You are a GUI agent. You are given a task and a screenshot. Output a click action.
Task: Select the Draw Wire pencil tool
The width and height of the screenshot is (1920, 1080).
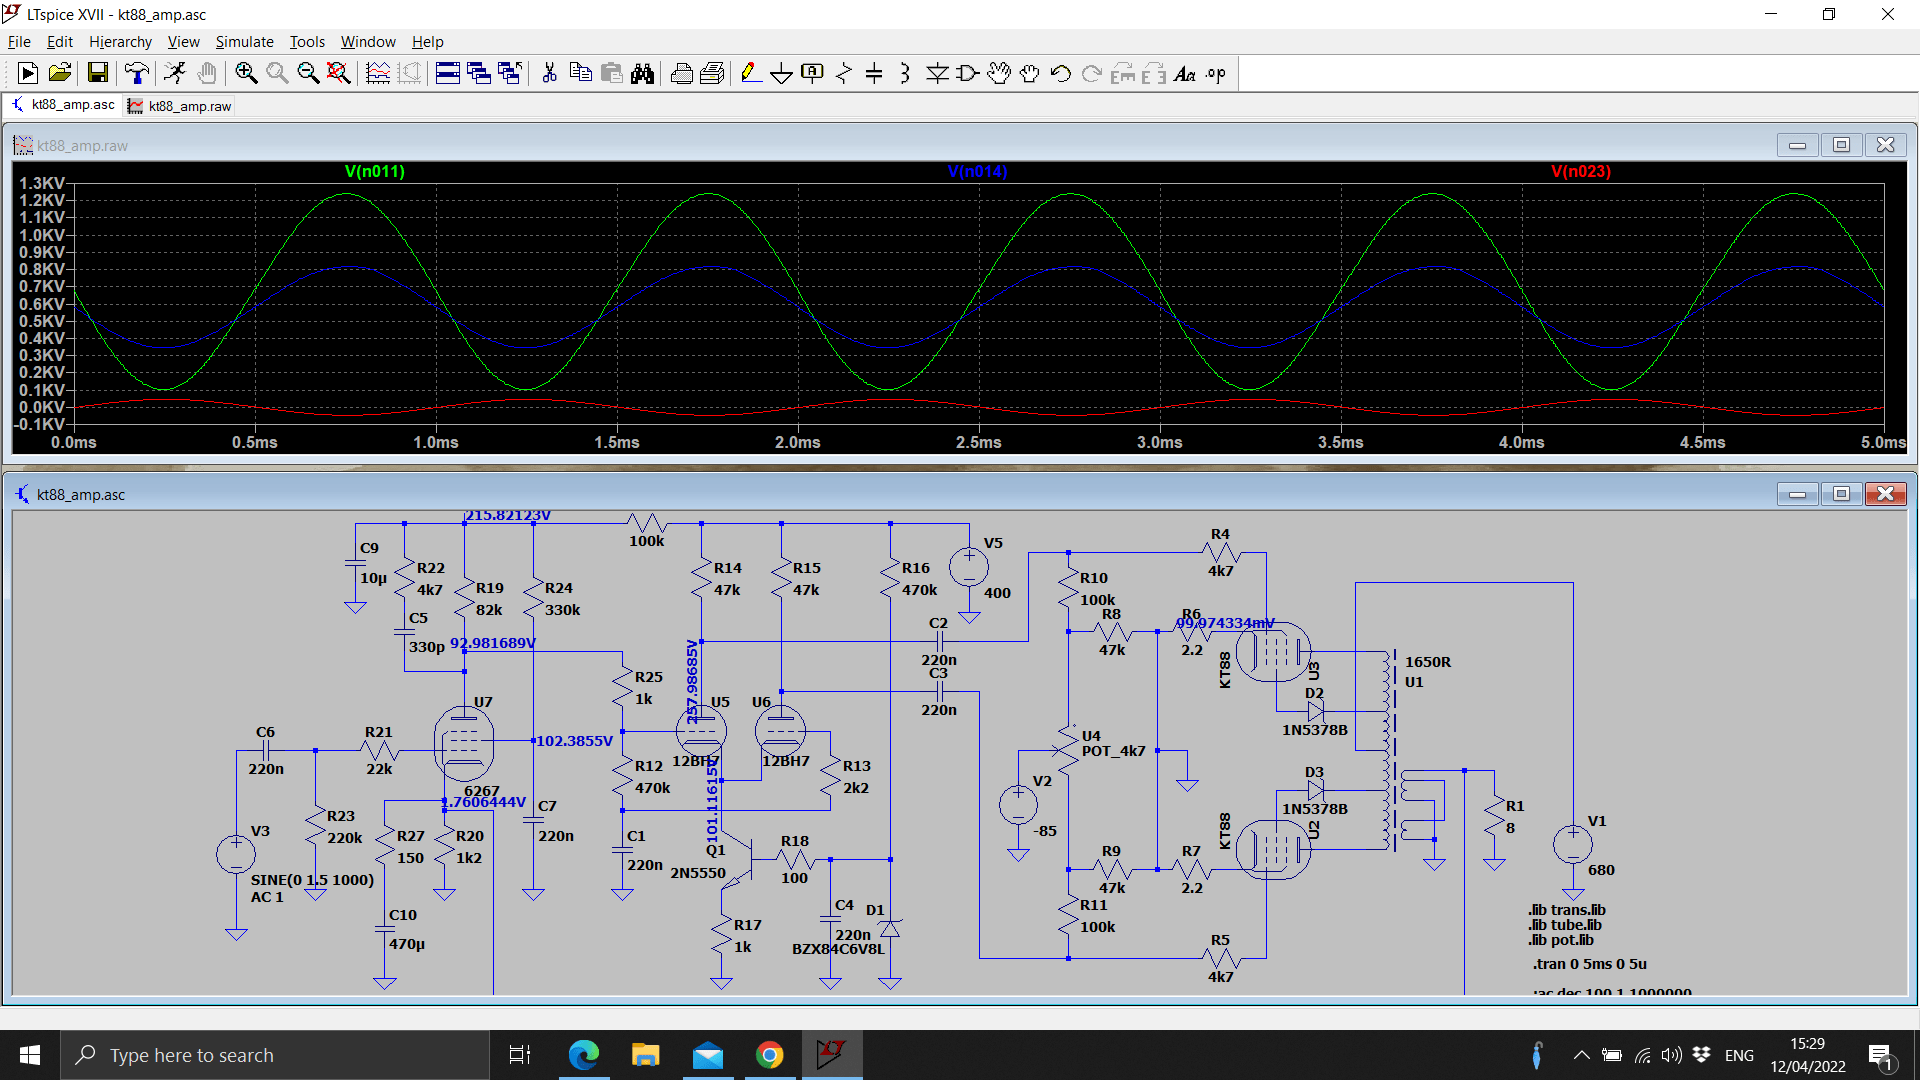751,73
